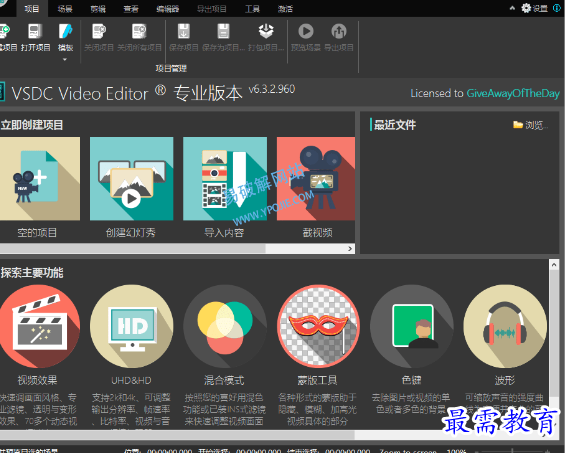Open the 编辑器 ribbon tab
The image size is (566, 453).
167,9
